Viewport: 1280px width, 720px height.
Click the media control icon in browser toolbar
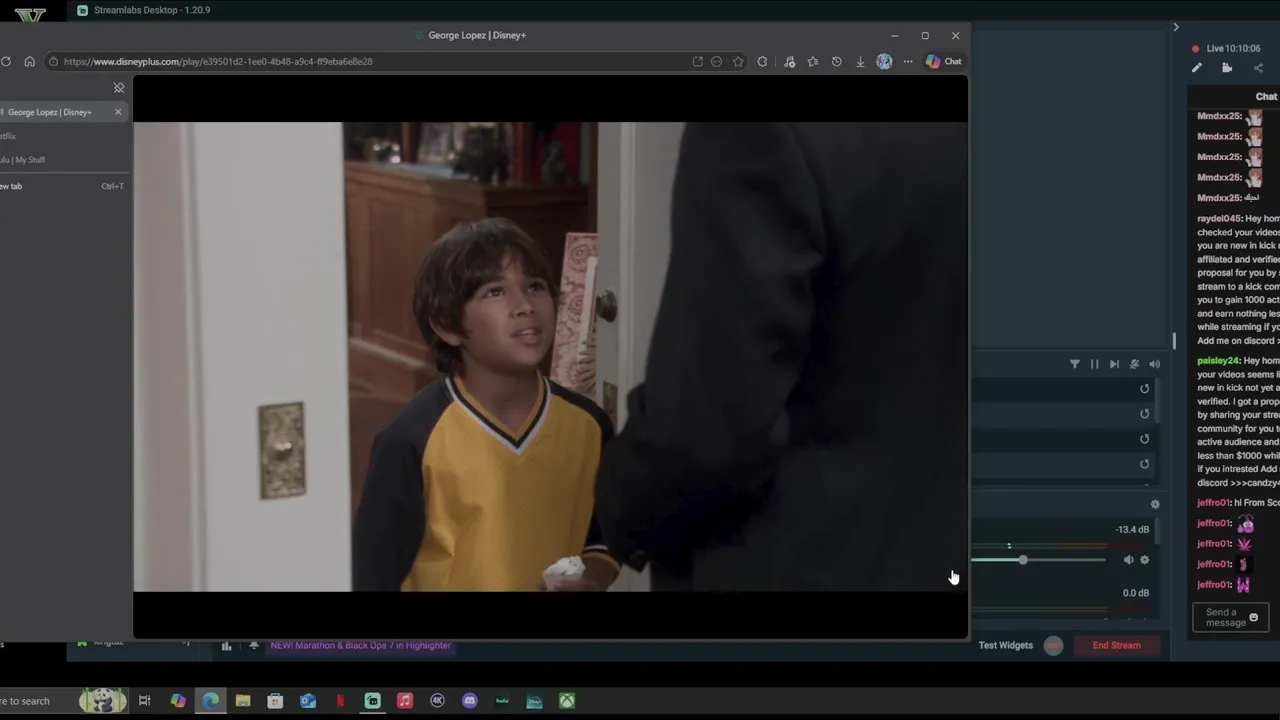[789, 61]
